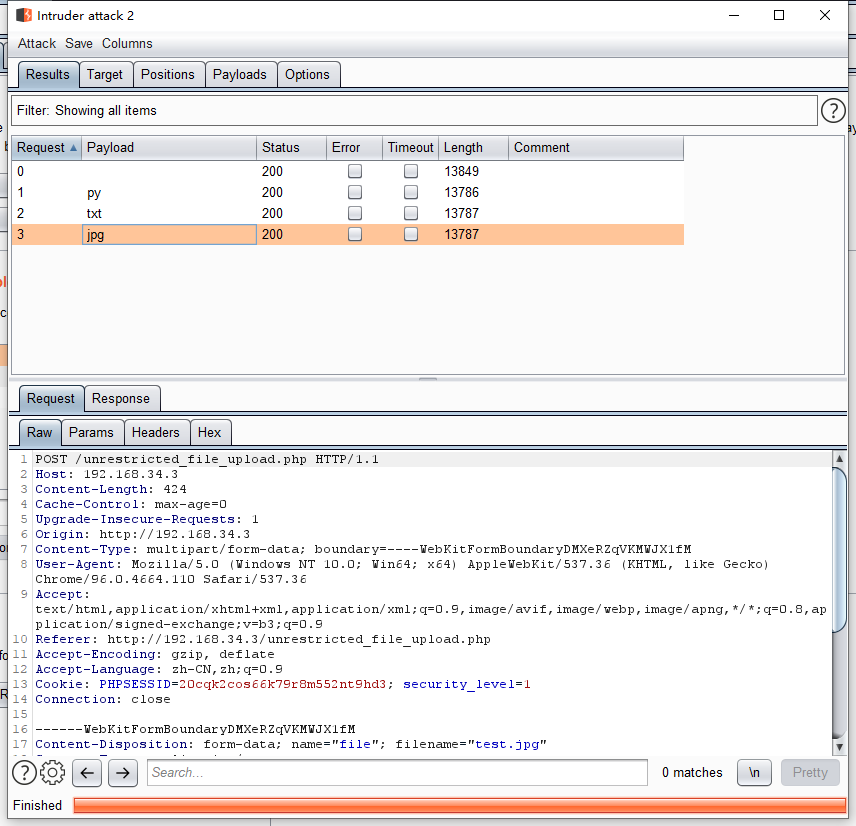
Task: Click the Pretty button
Action: tap(810, 772)
